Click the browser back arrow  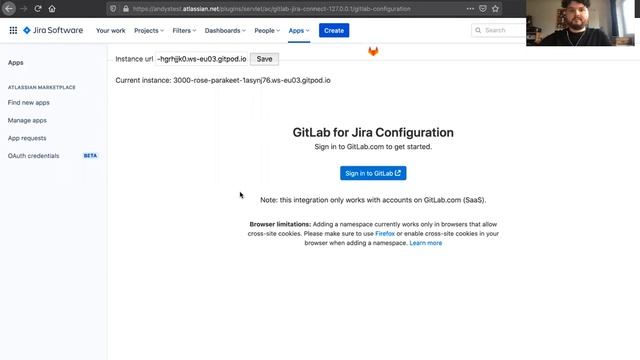click(x=9, y=9)
